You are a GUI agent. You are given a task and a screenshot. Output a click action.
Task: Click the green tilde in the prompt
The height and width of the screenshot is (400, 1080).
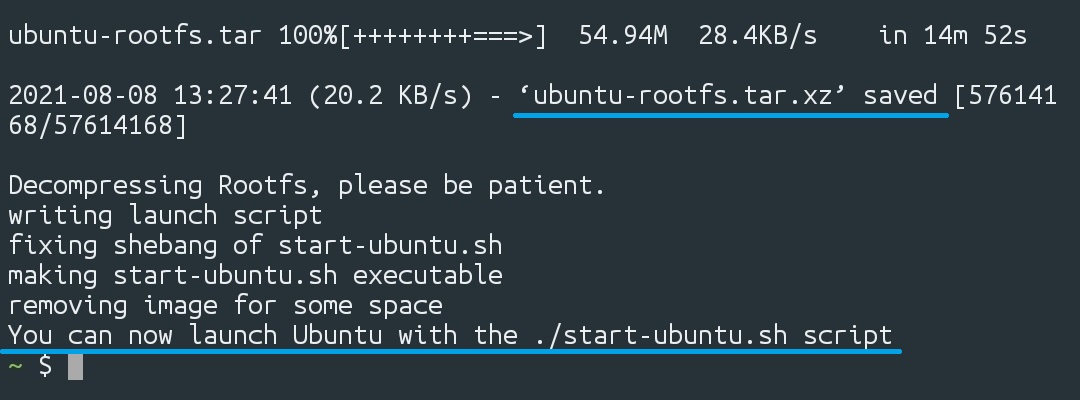pyautogui.click(x=15, y=366)
